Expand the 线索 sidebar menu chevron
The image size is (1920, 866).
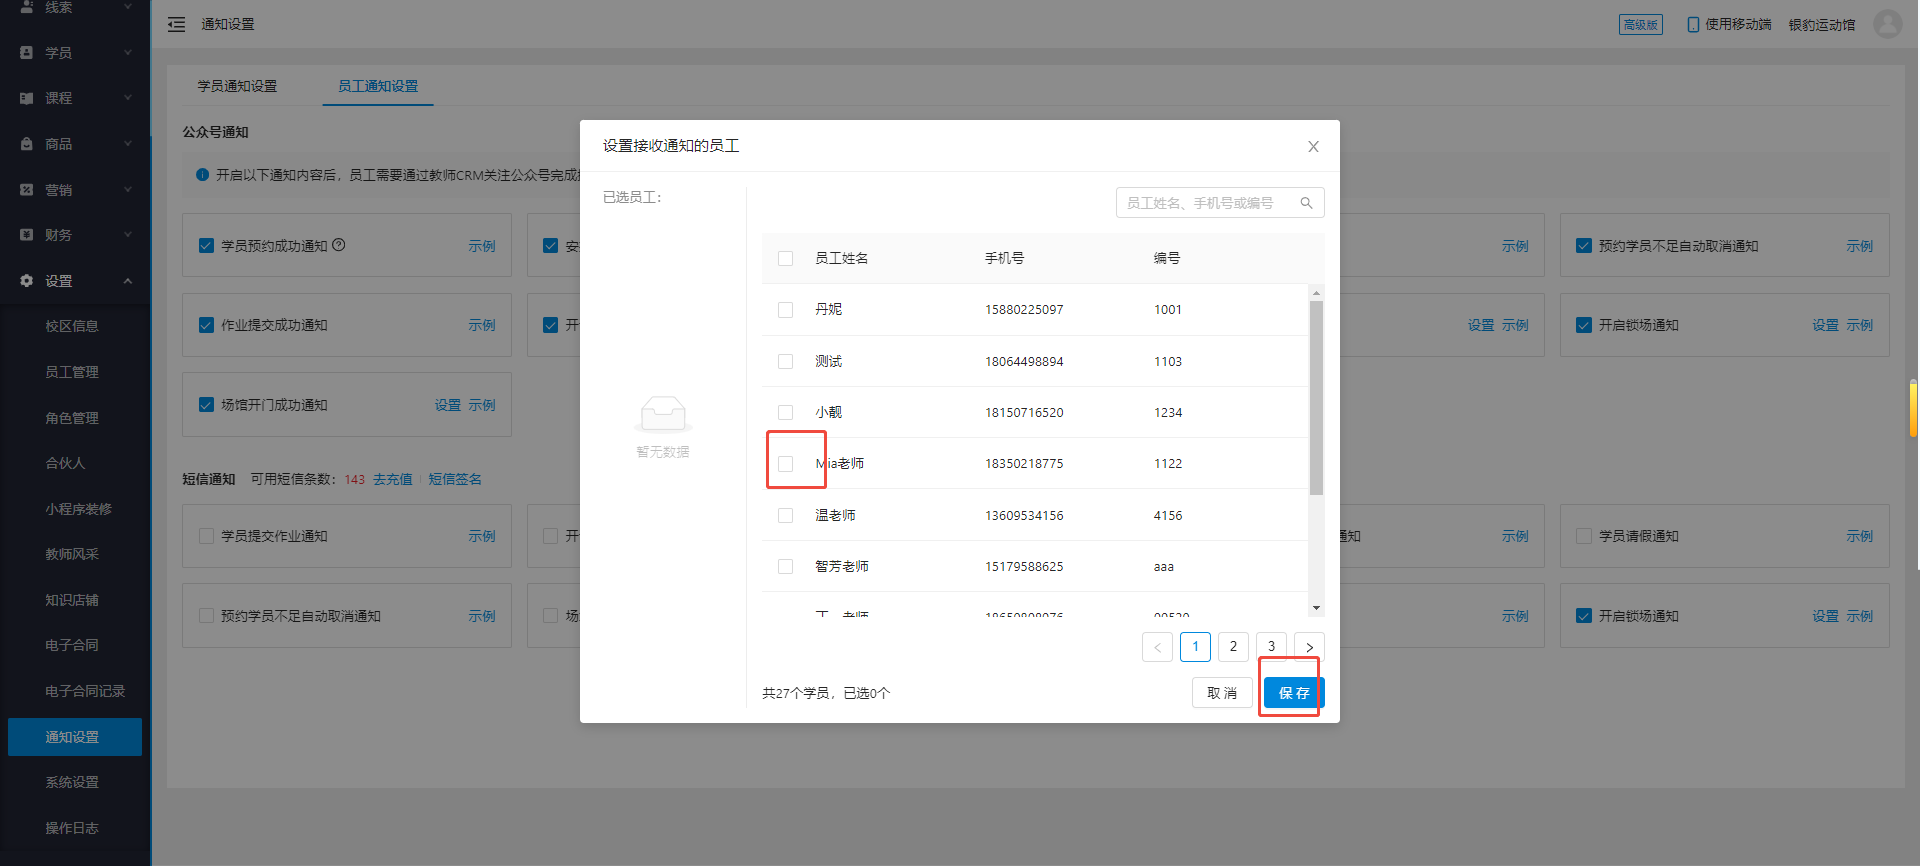point(128,7)
